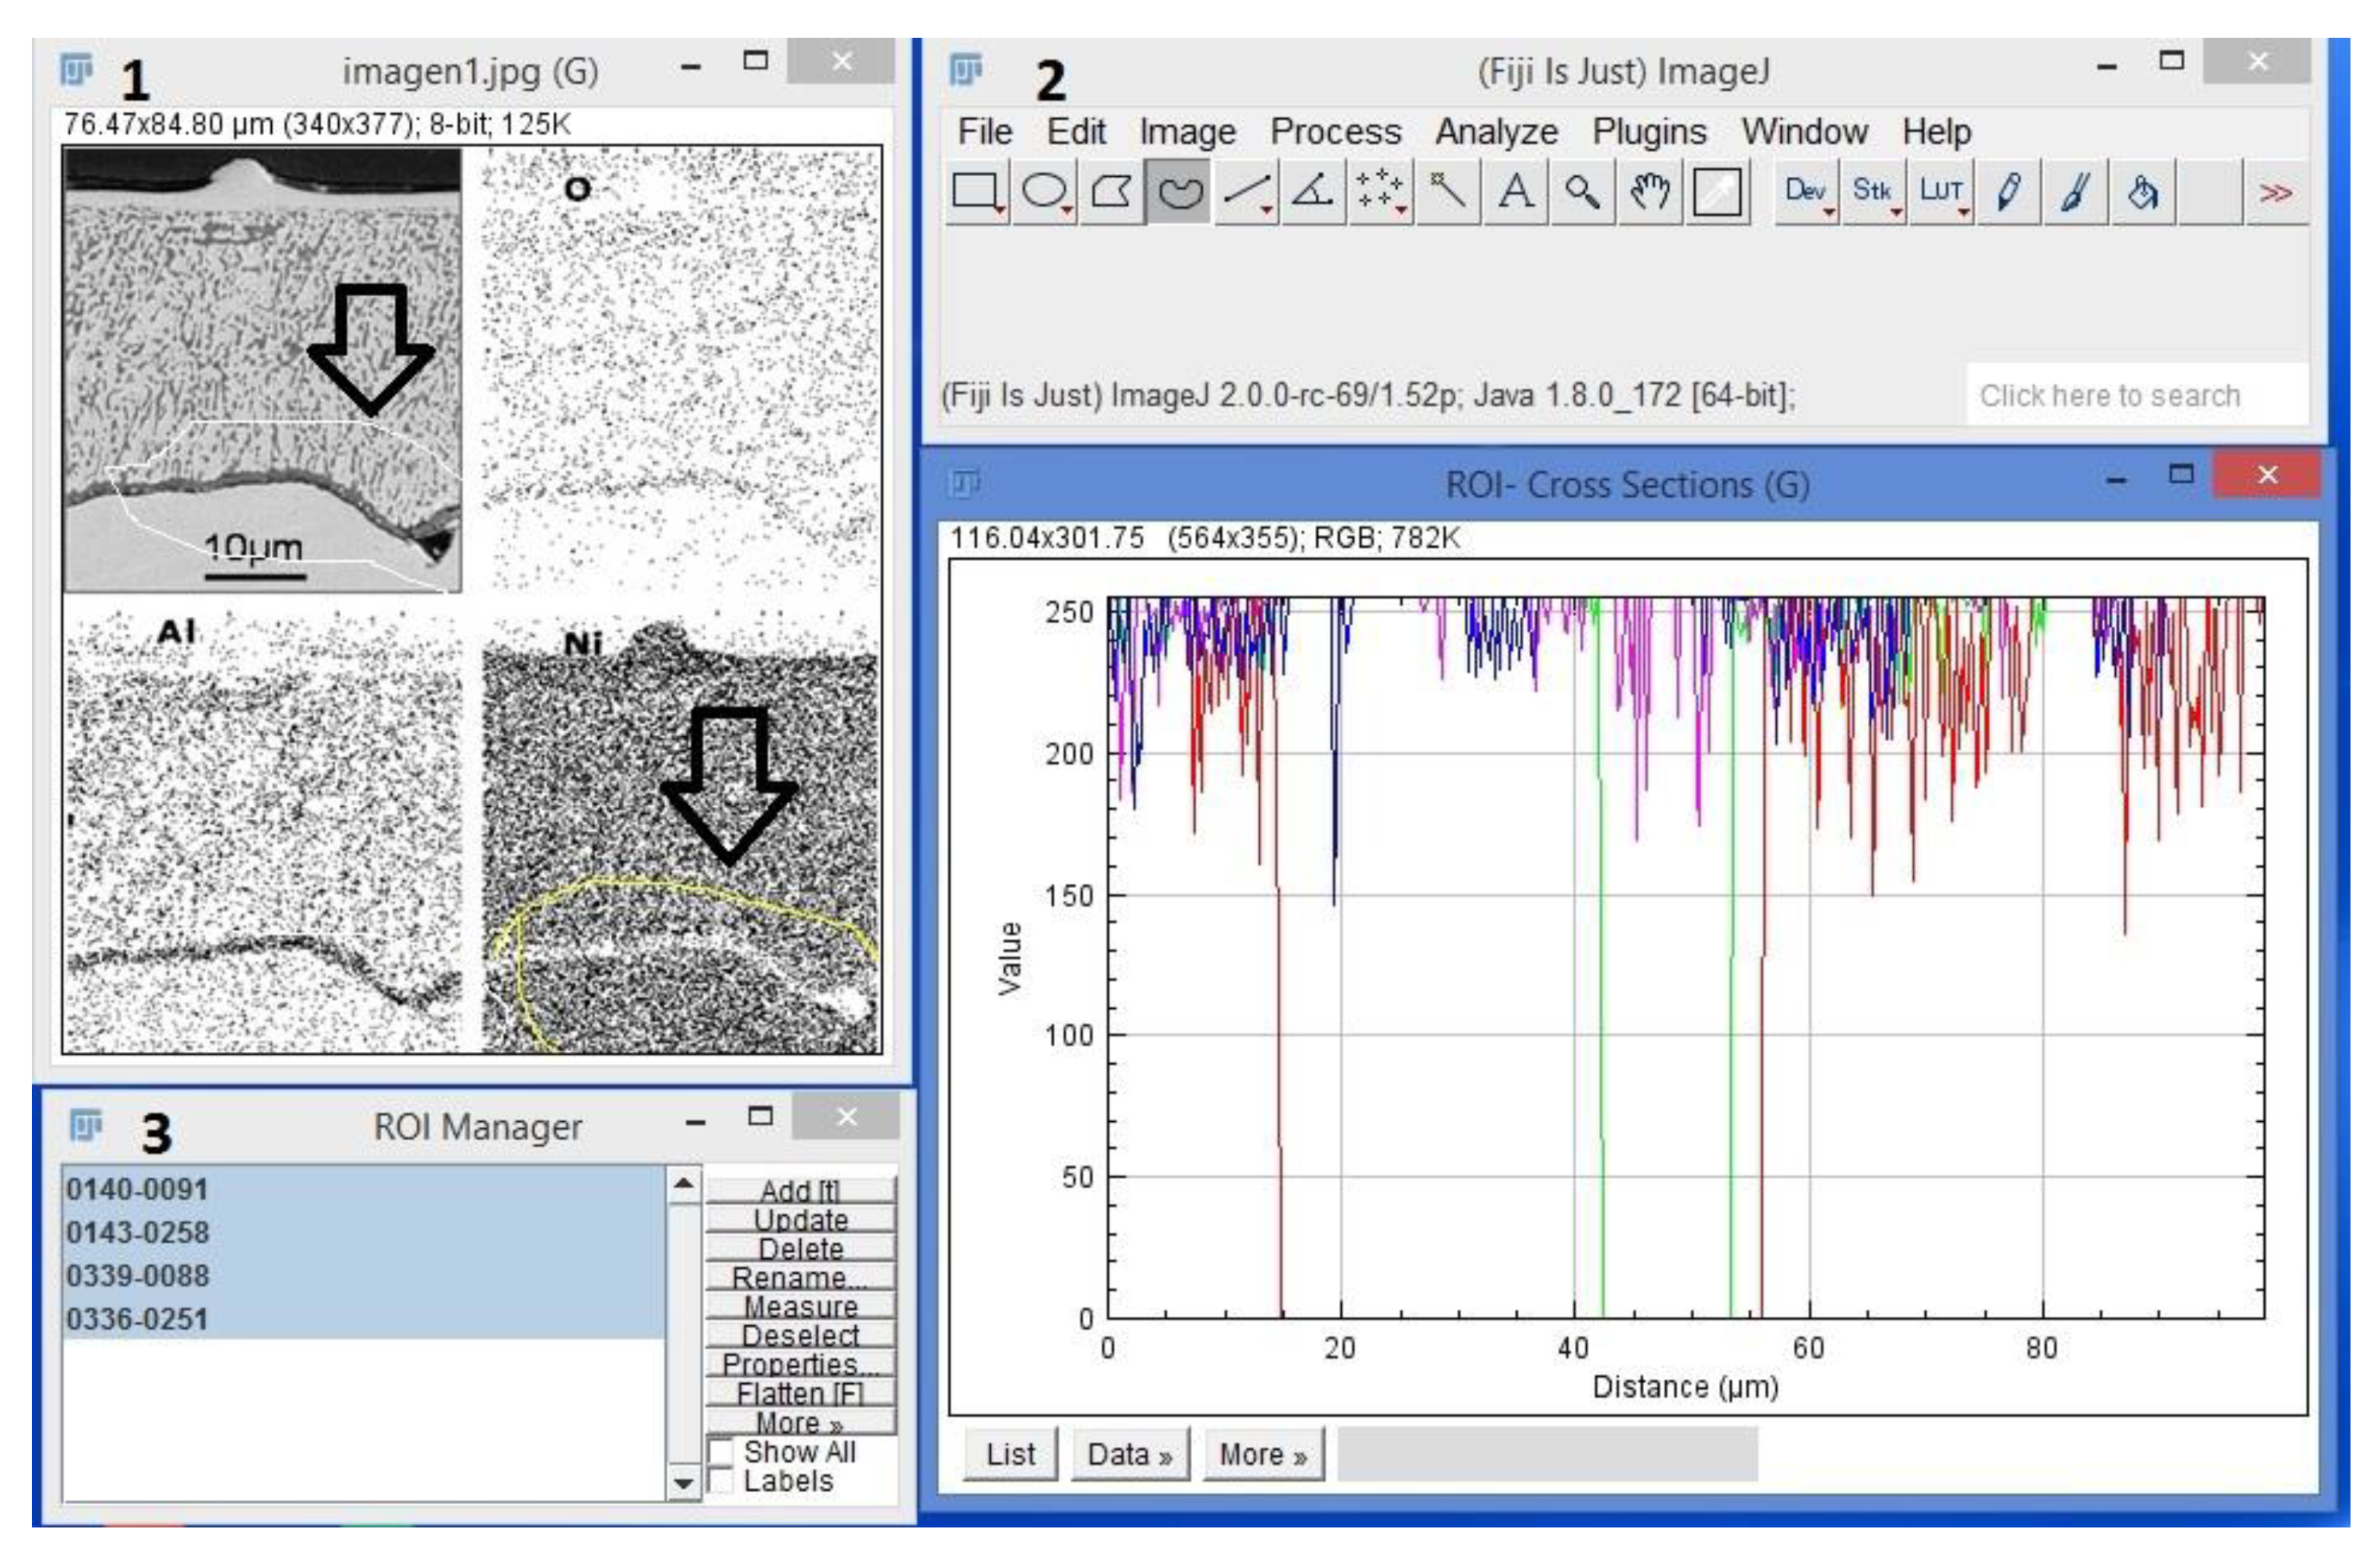
Task: Click the 'Click here to search' field
Action: [x=2110, y=396]
